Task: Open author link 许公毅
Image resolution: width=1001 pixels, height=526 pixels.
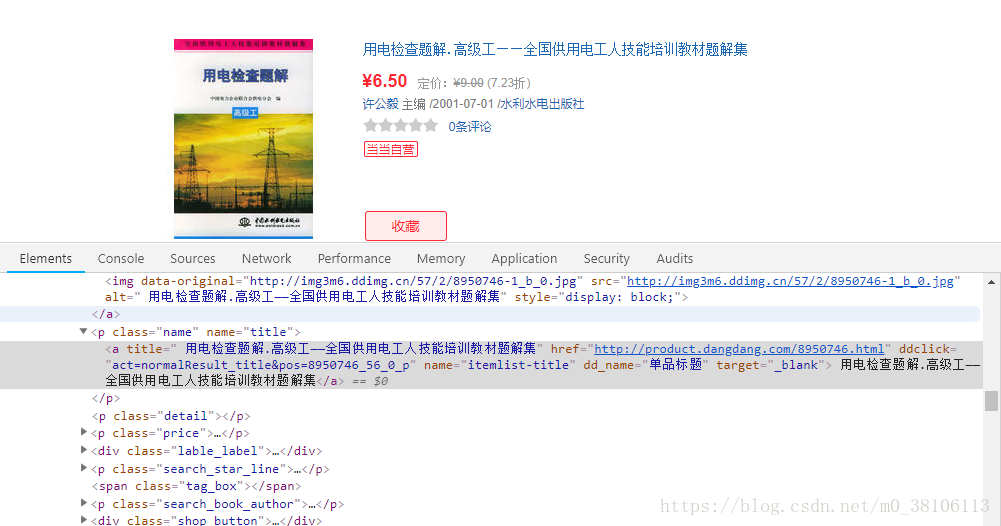Action: click(380, 104)
